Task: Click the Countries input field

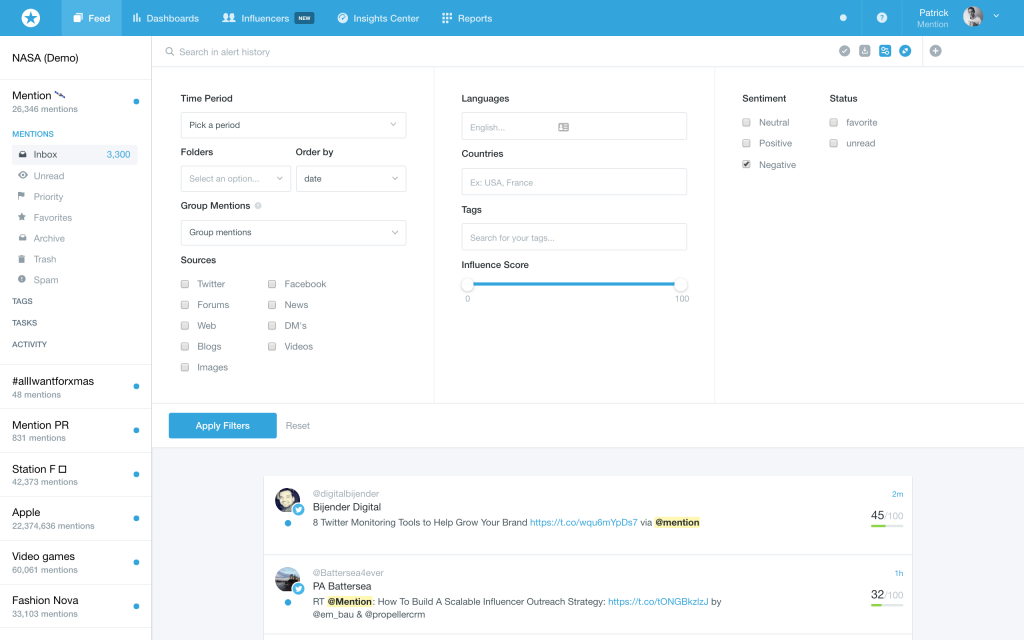Action: [574, 182]
